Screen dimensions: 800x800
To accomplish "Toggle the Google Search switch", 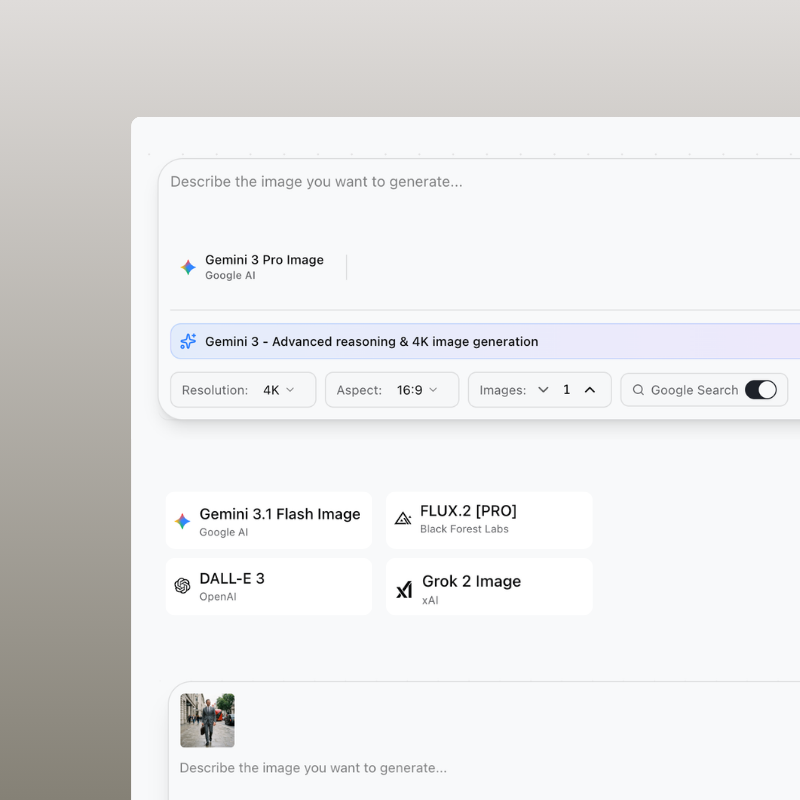I will [x=761, y=390].
